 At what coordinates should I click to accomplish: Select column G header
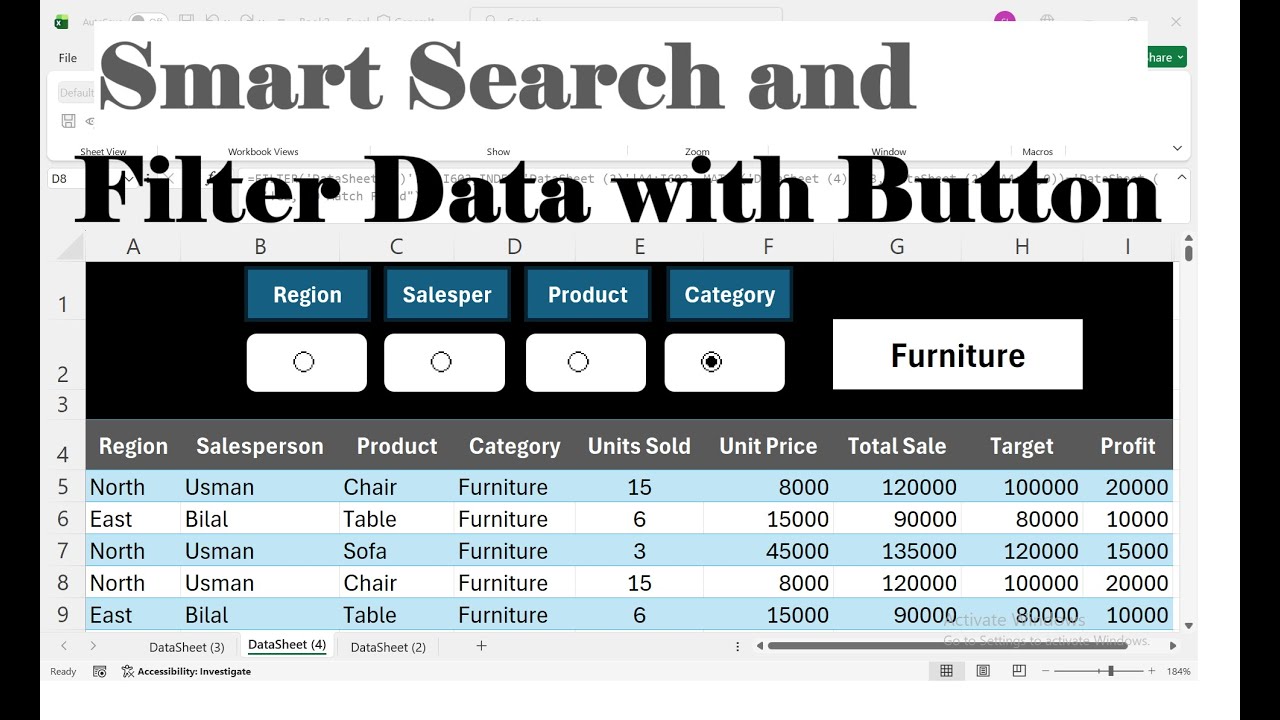(x=897, y=246)
